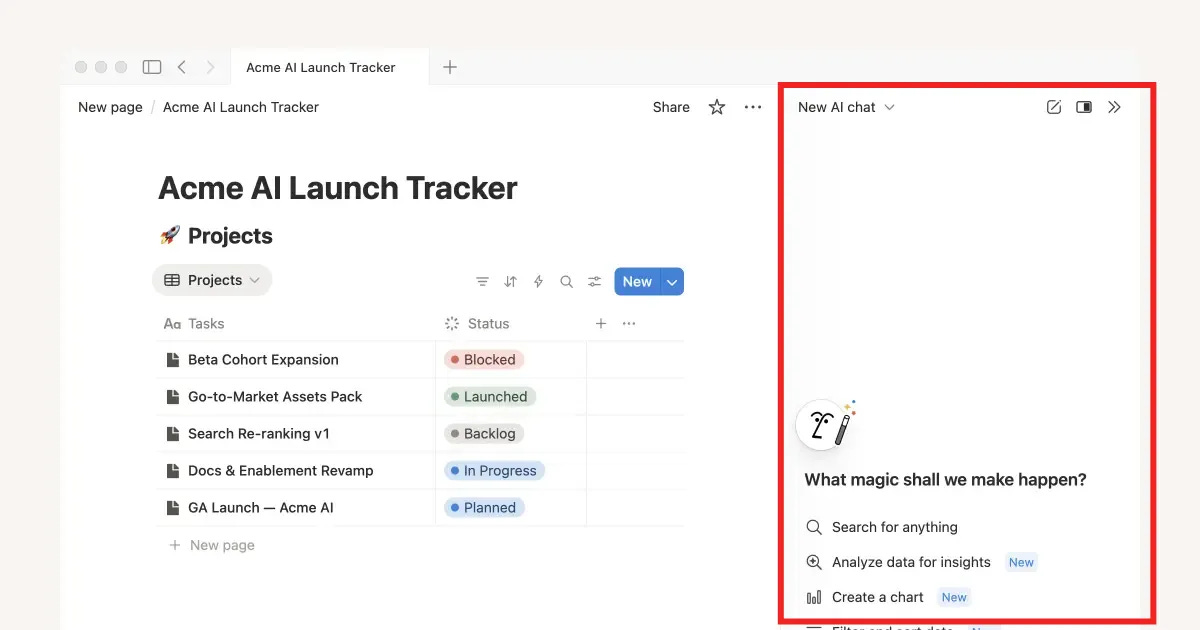Click the Notion AI face avatar
The height and width of the screenshot is (630, 1200).
pyautogui.click(x=820, y=426)
